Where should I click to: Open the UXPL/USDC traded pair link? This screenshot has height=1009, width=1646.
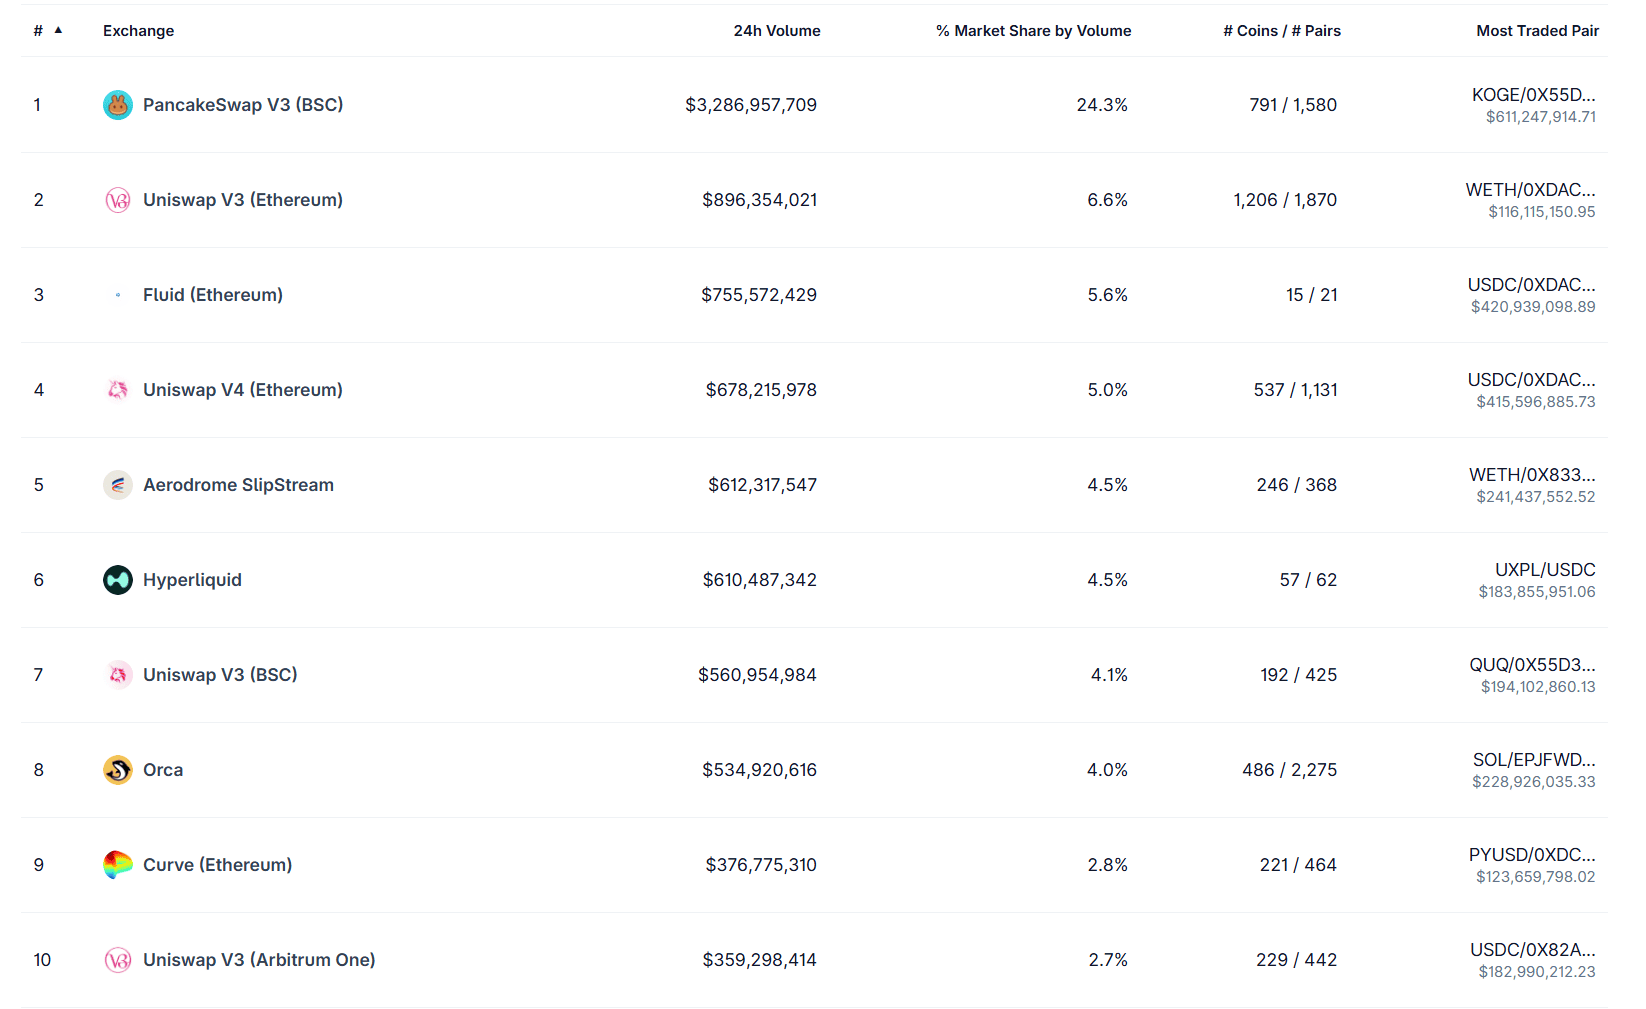click(x=1544, y=570)
